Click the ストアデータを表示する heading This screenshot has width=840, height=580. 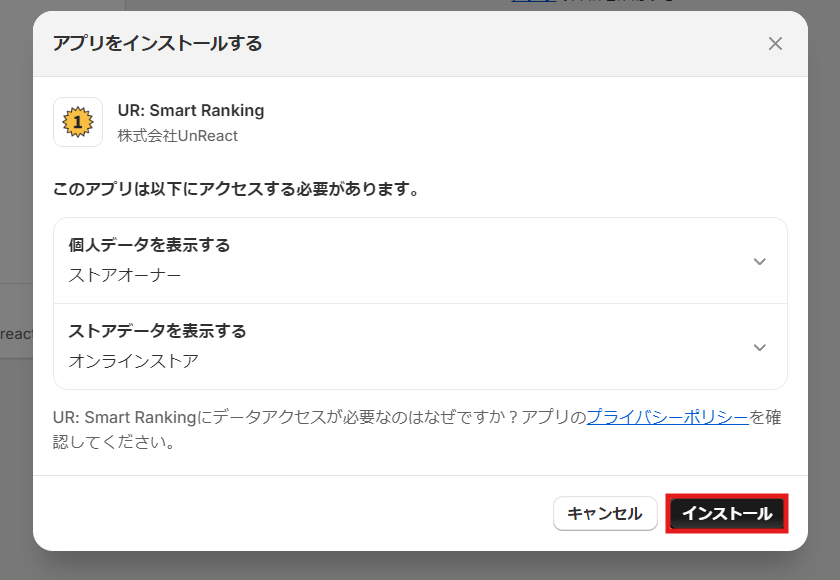[x=157, y=331]
